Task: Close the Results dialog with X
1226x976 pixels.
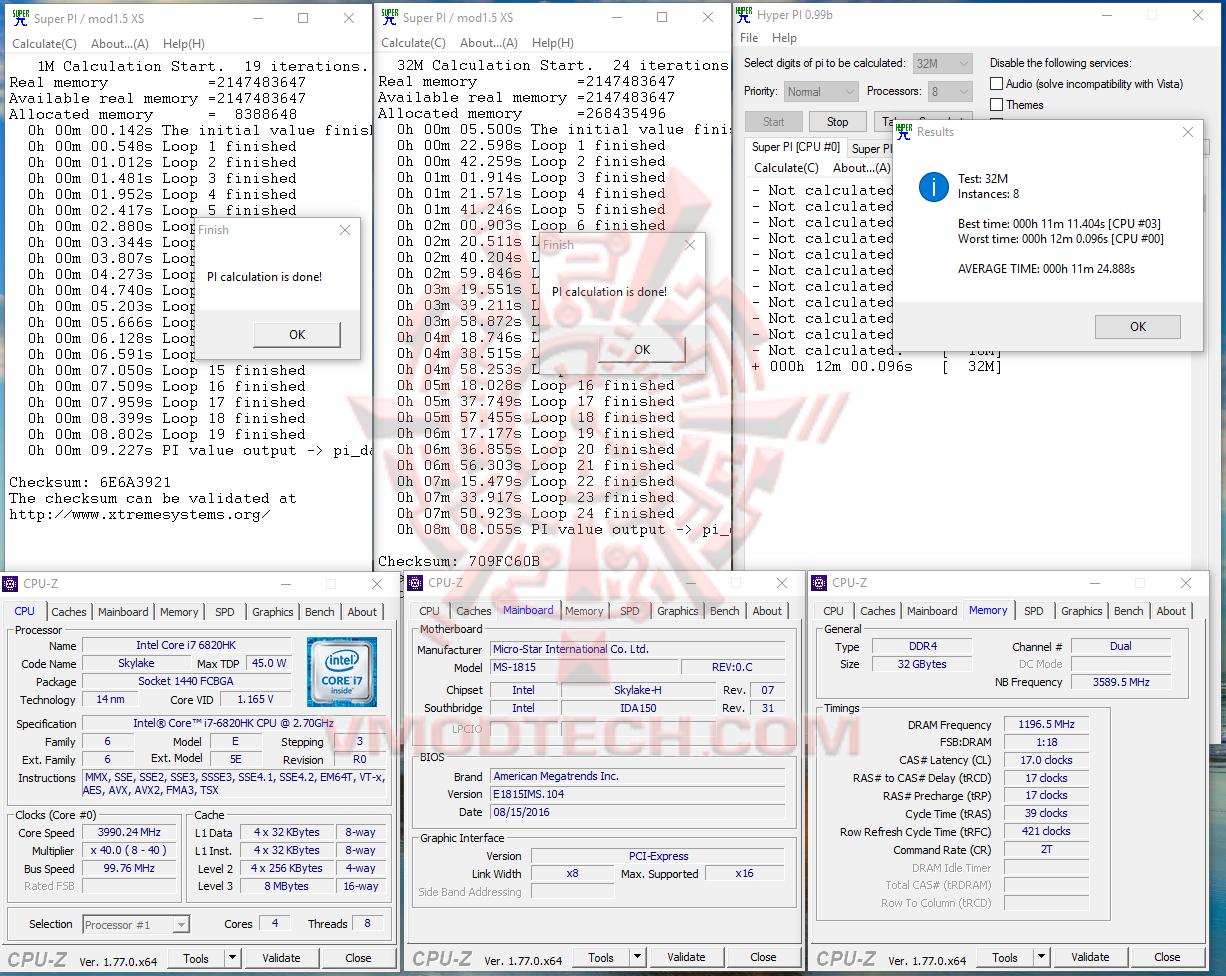Action: click(1188, 131)
